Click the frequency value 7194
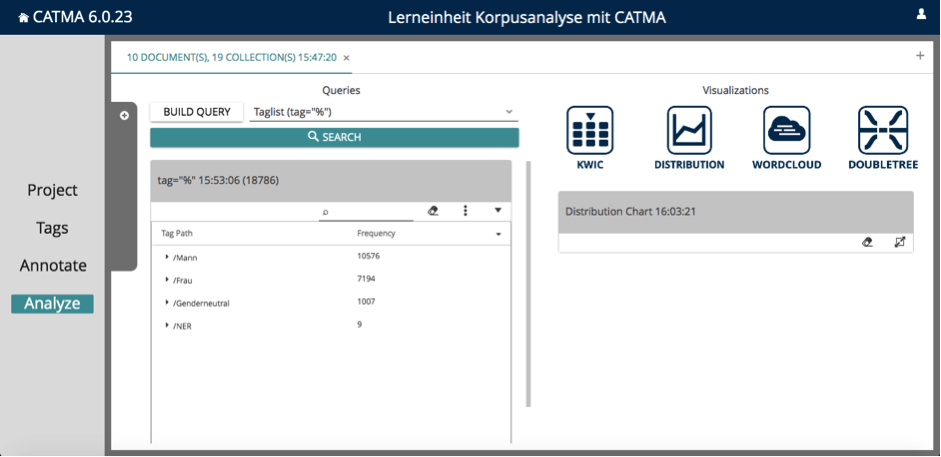The height and width of the screenshot is (457, 941). point(366,279)
